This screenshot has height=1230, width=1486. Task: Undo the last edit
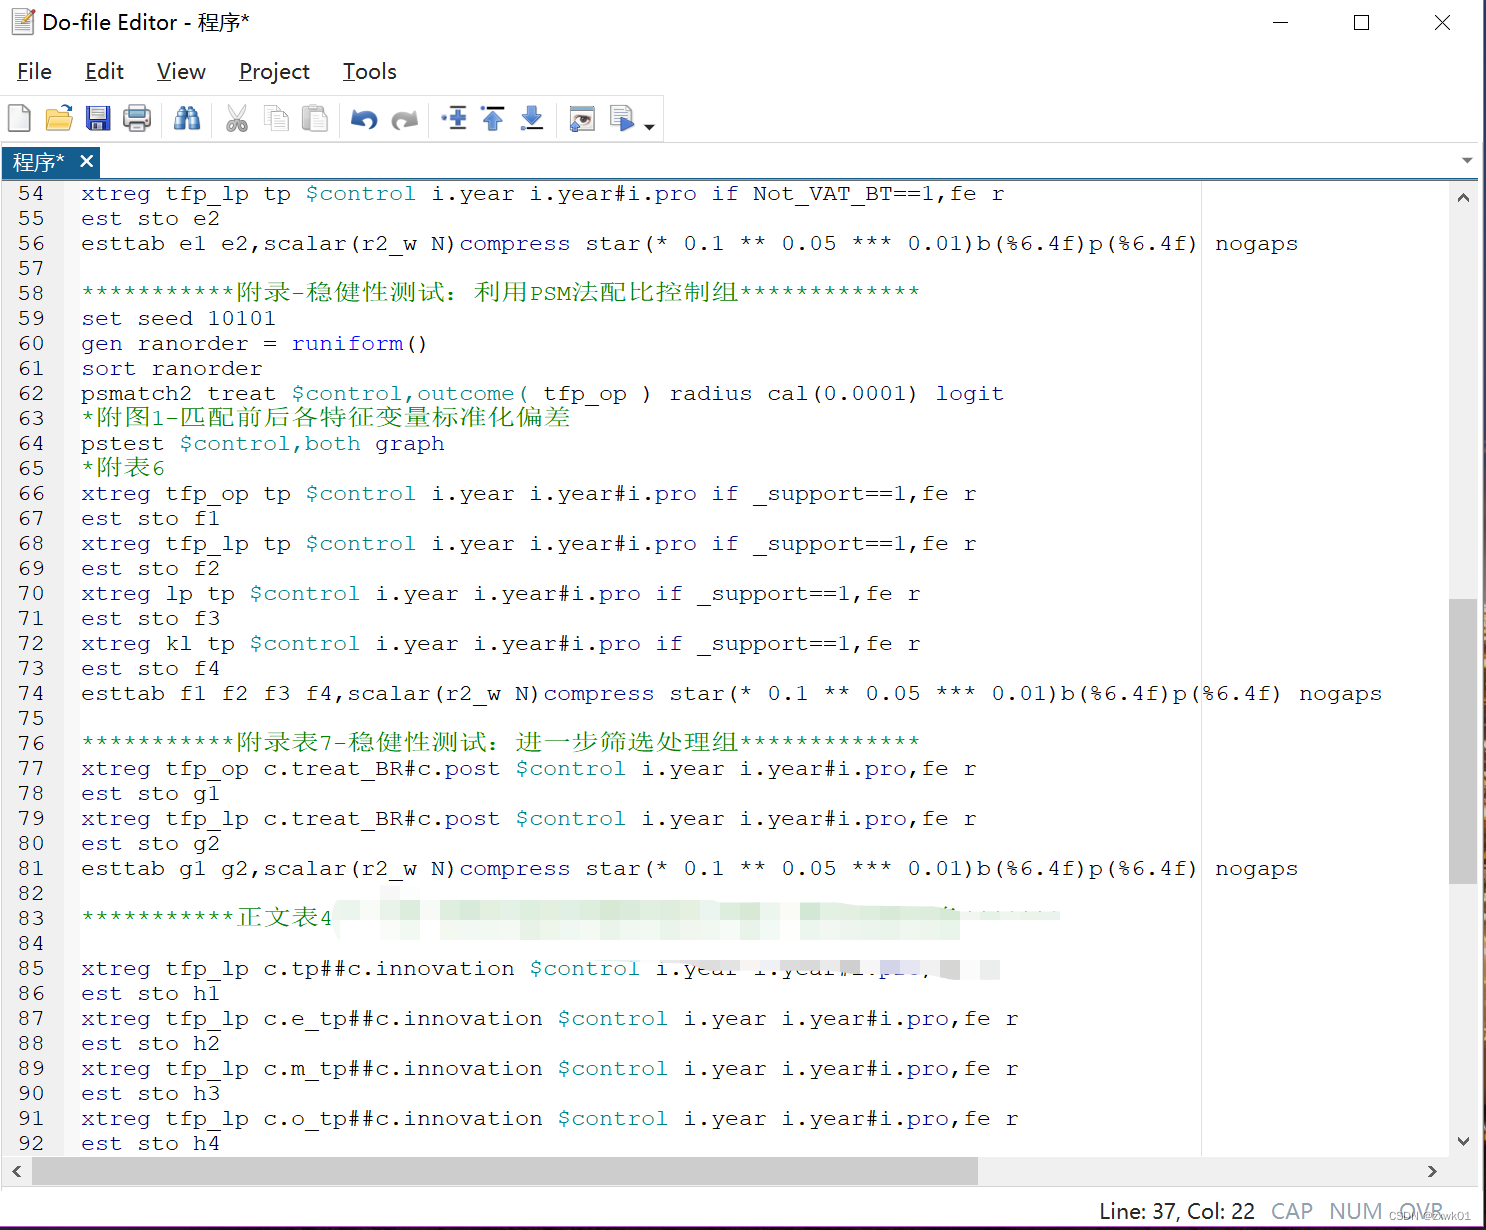364,119
